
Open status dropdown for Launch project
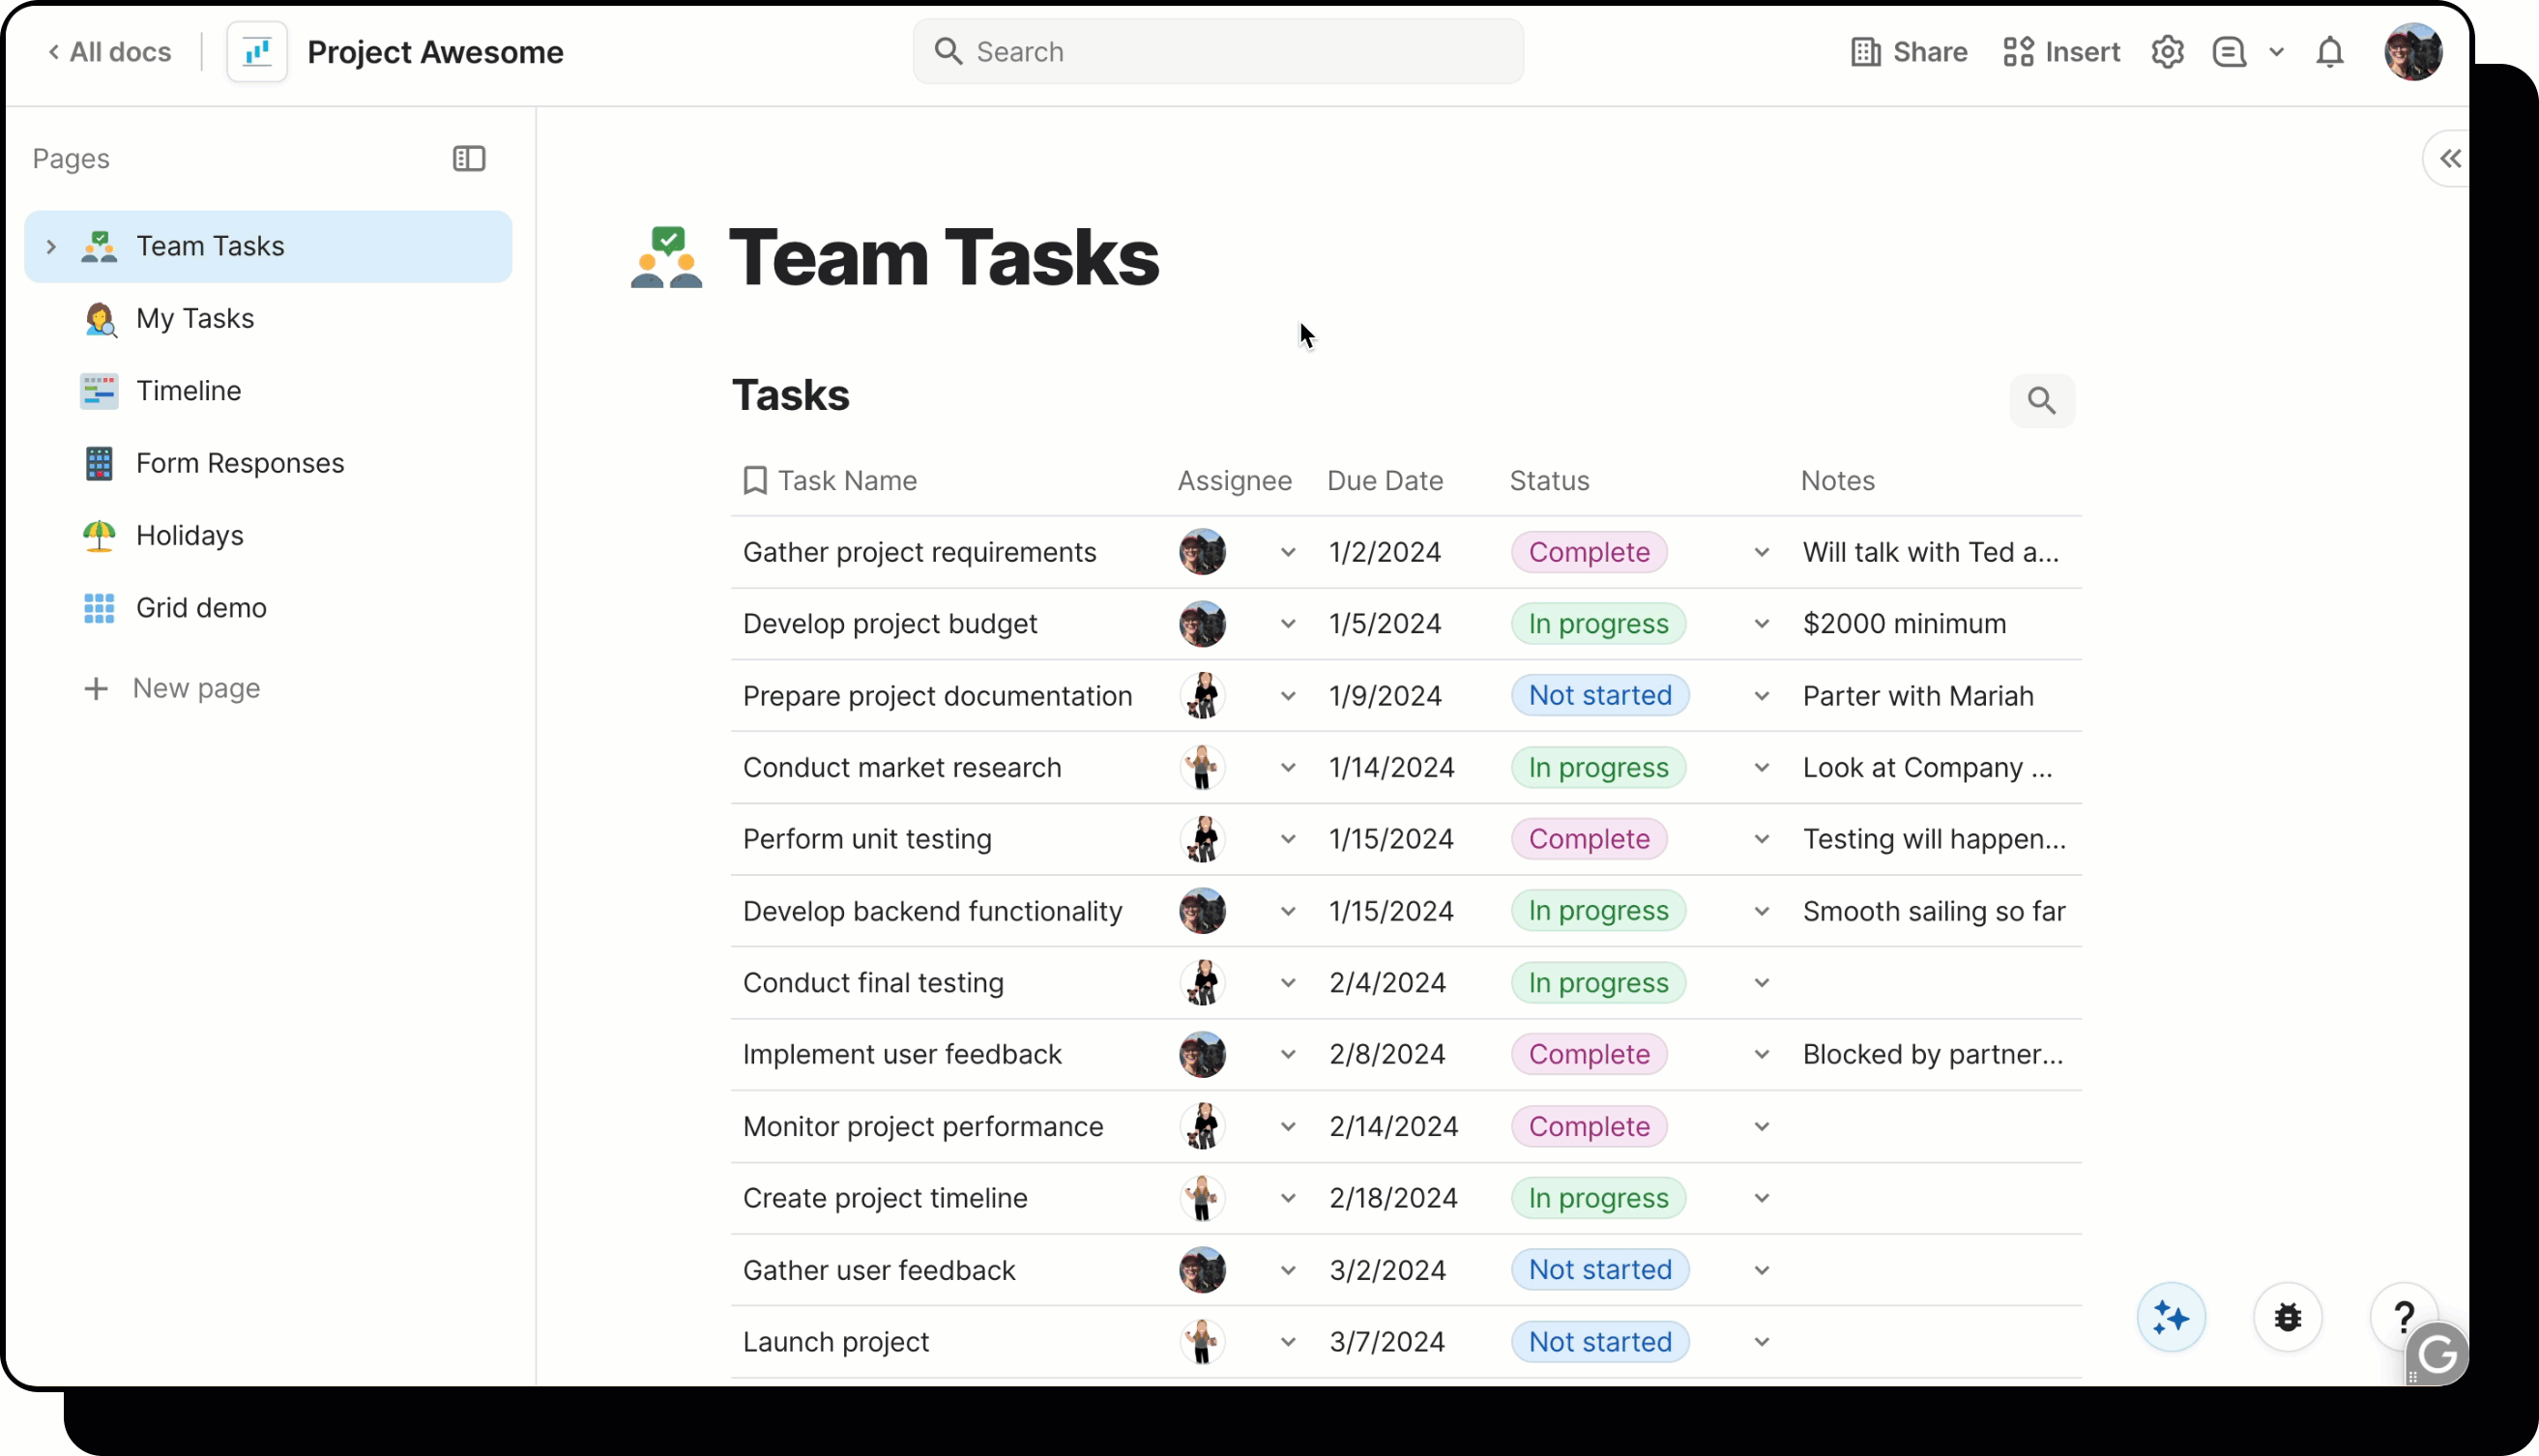(1762, 1342)
